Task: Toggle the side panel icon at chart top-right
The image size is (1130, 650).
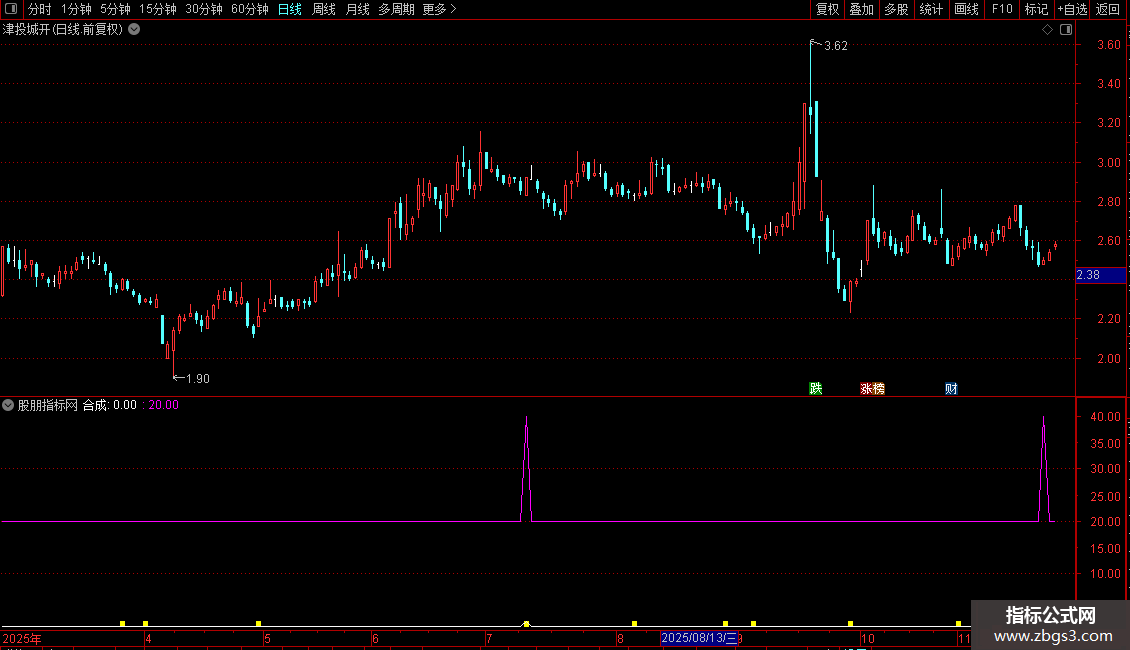Action: coord(1066,30)
